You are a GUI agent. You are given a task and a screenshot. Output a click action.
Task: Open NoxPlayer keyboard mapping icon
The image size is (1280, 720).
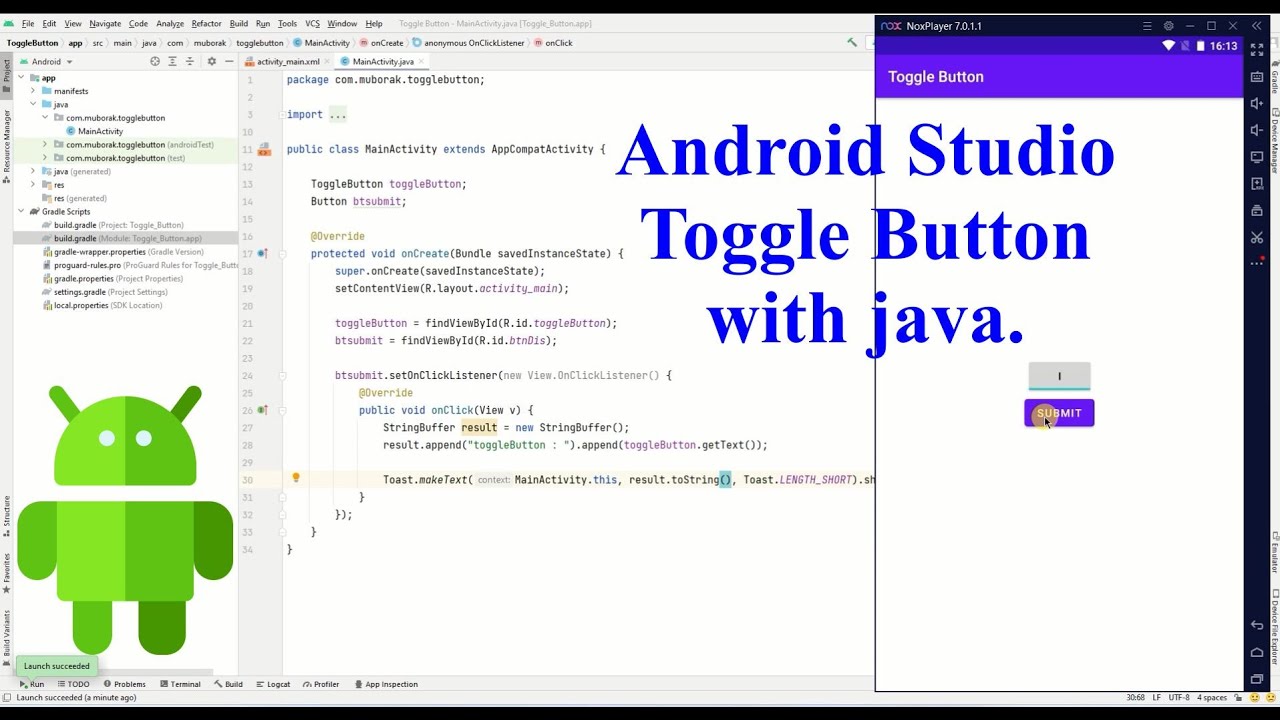1257,77
